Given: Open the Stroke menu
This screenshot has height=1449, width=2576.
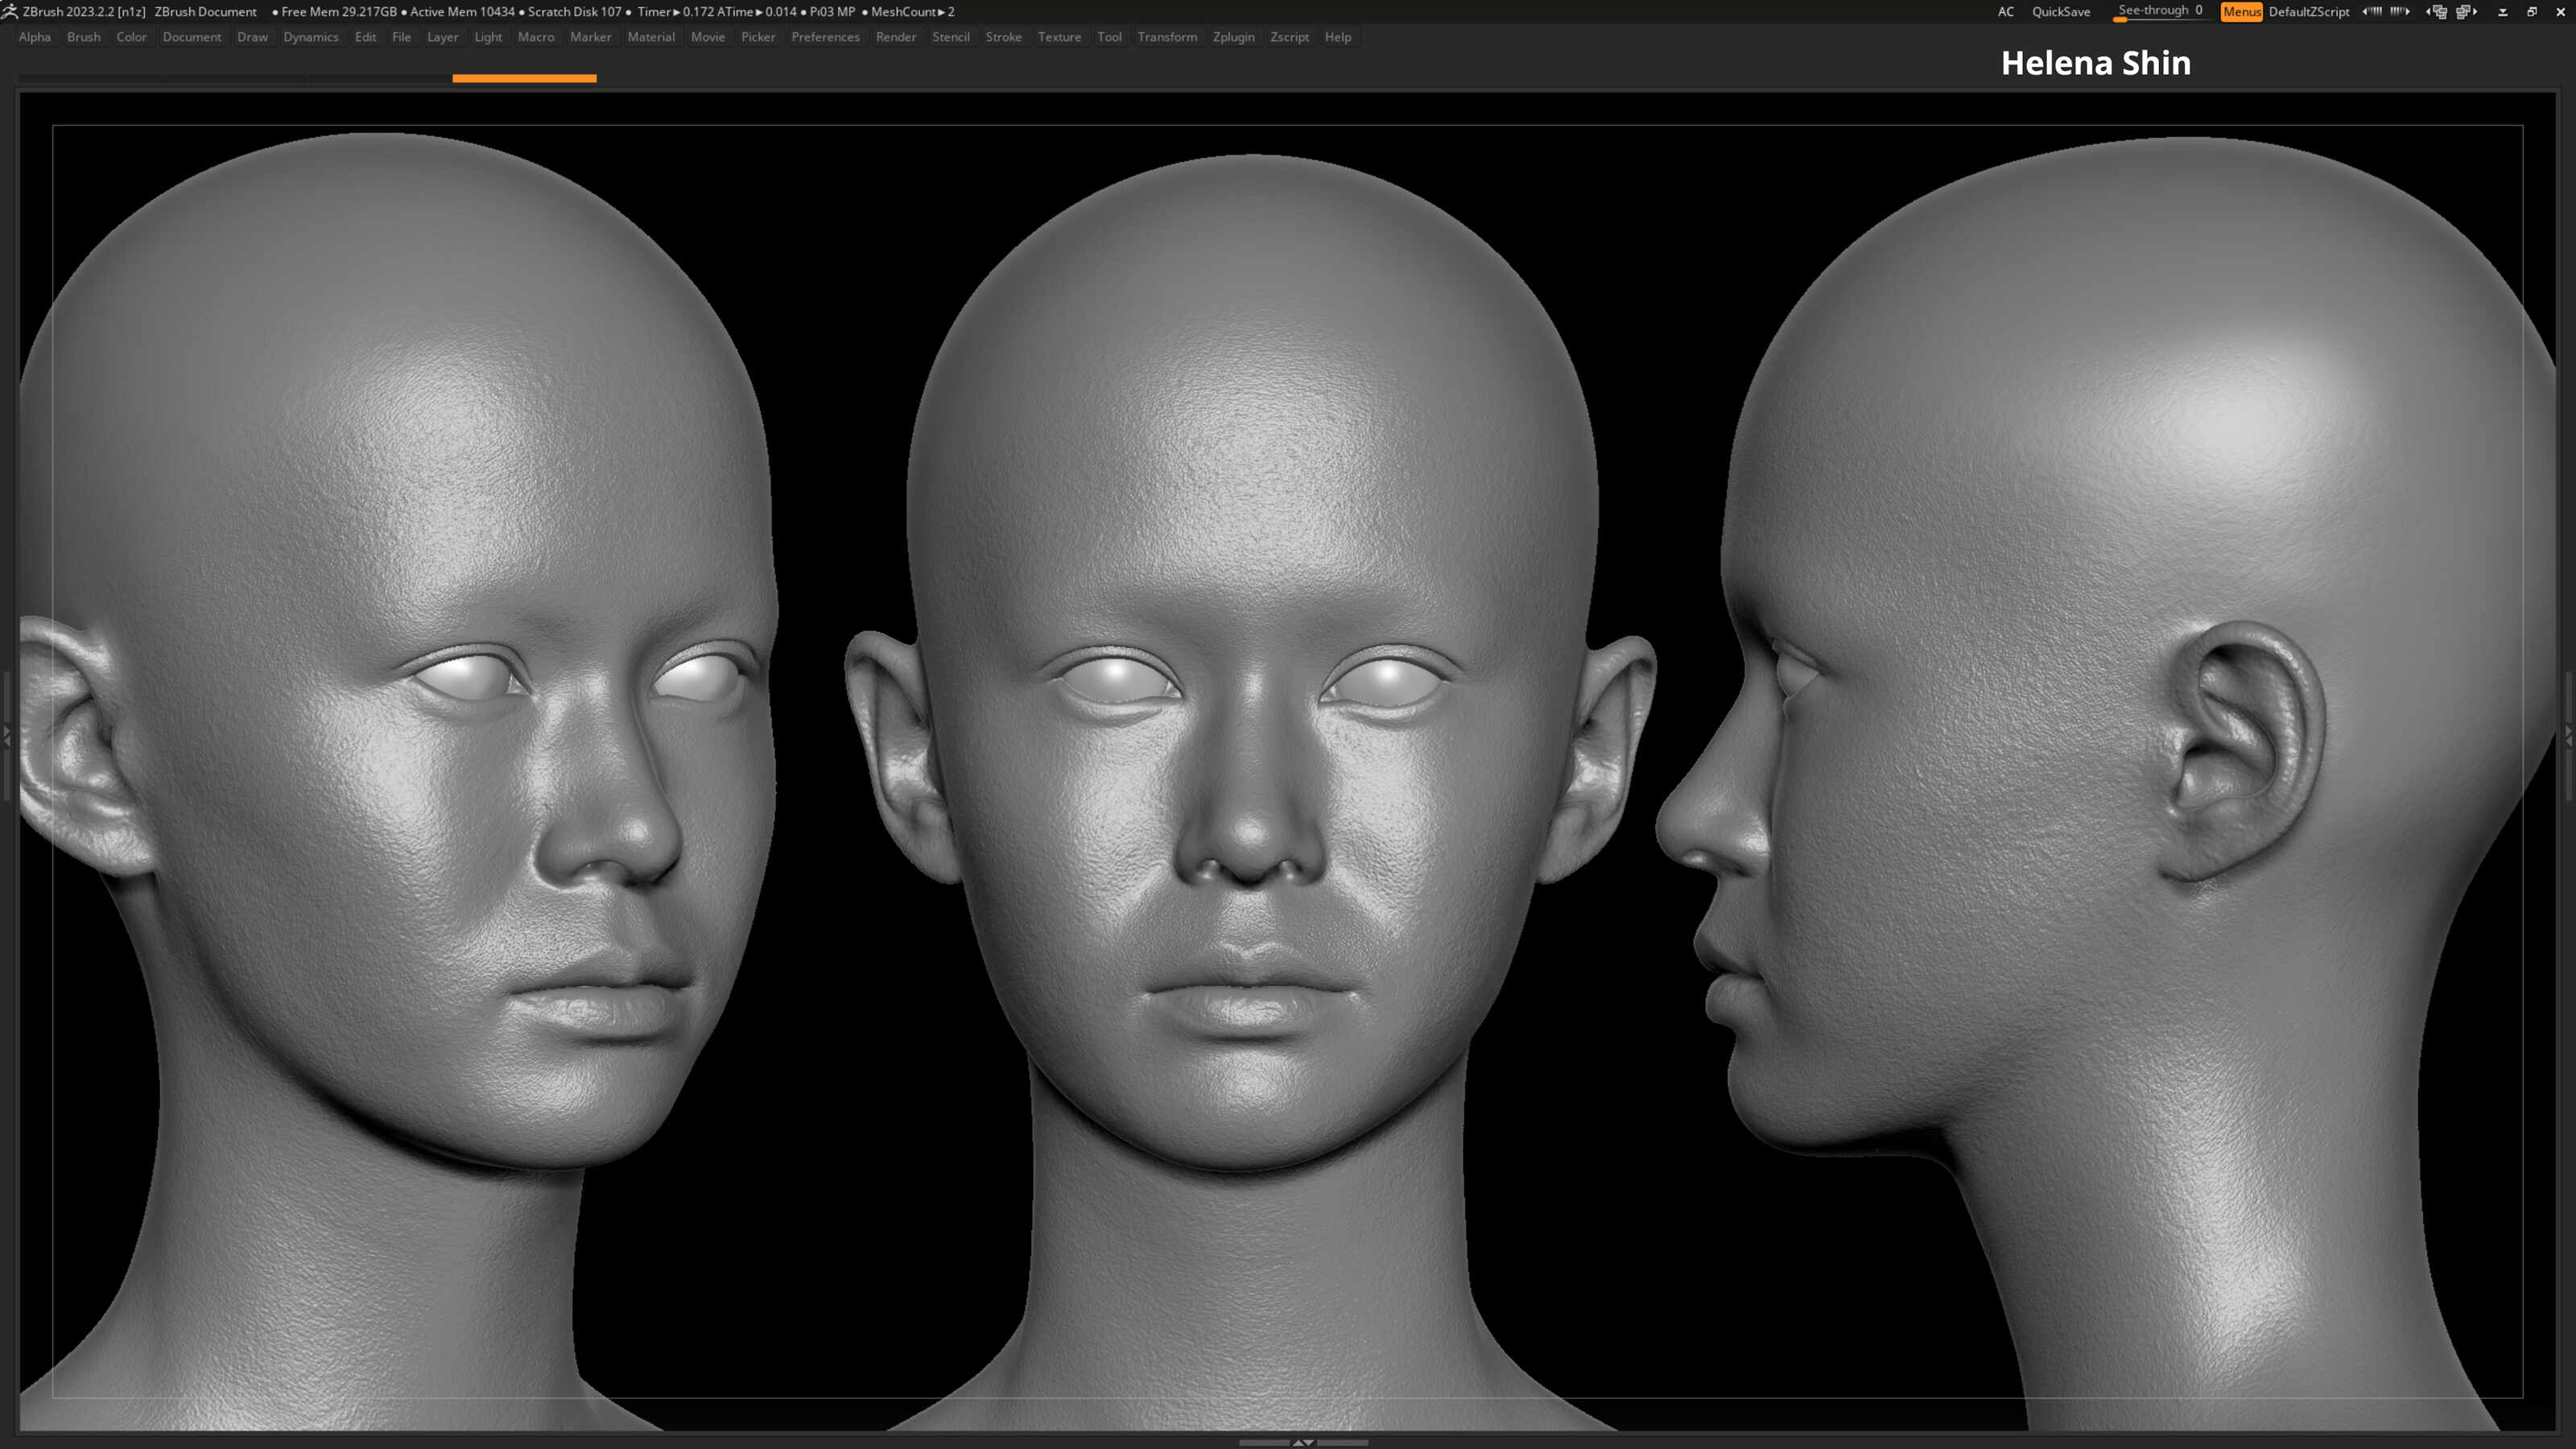Looking at the screenshot, I should [x=1004, y=37].
